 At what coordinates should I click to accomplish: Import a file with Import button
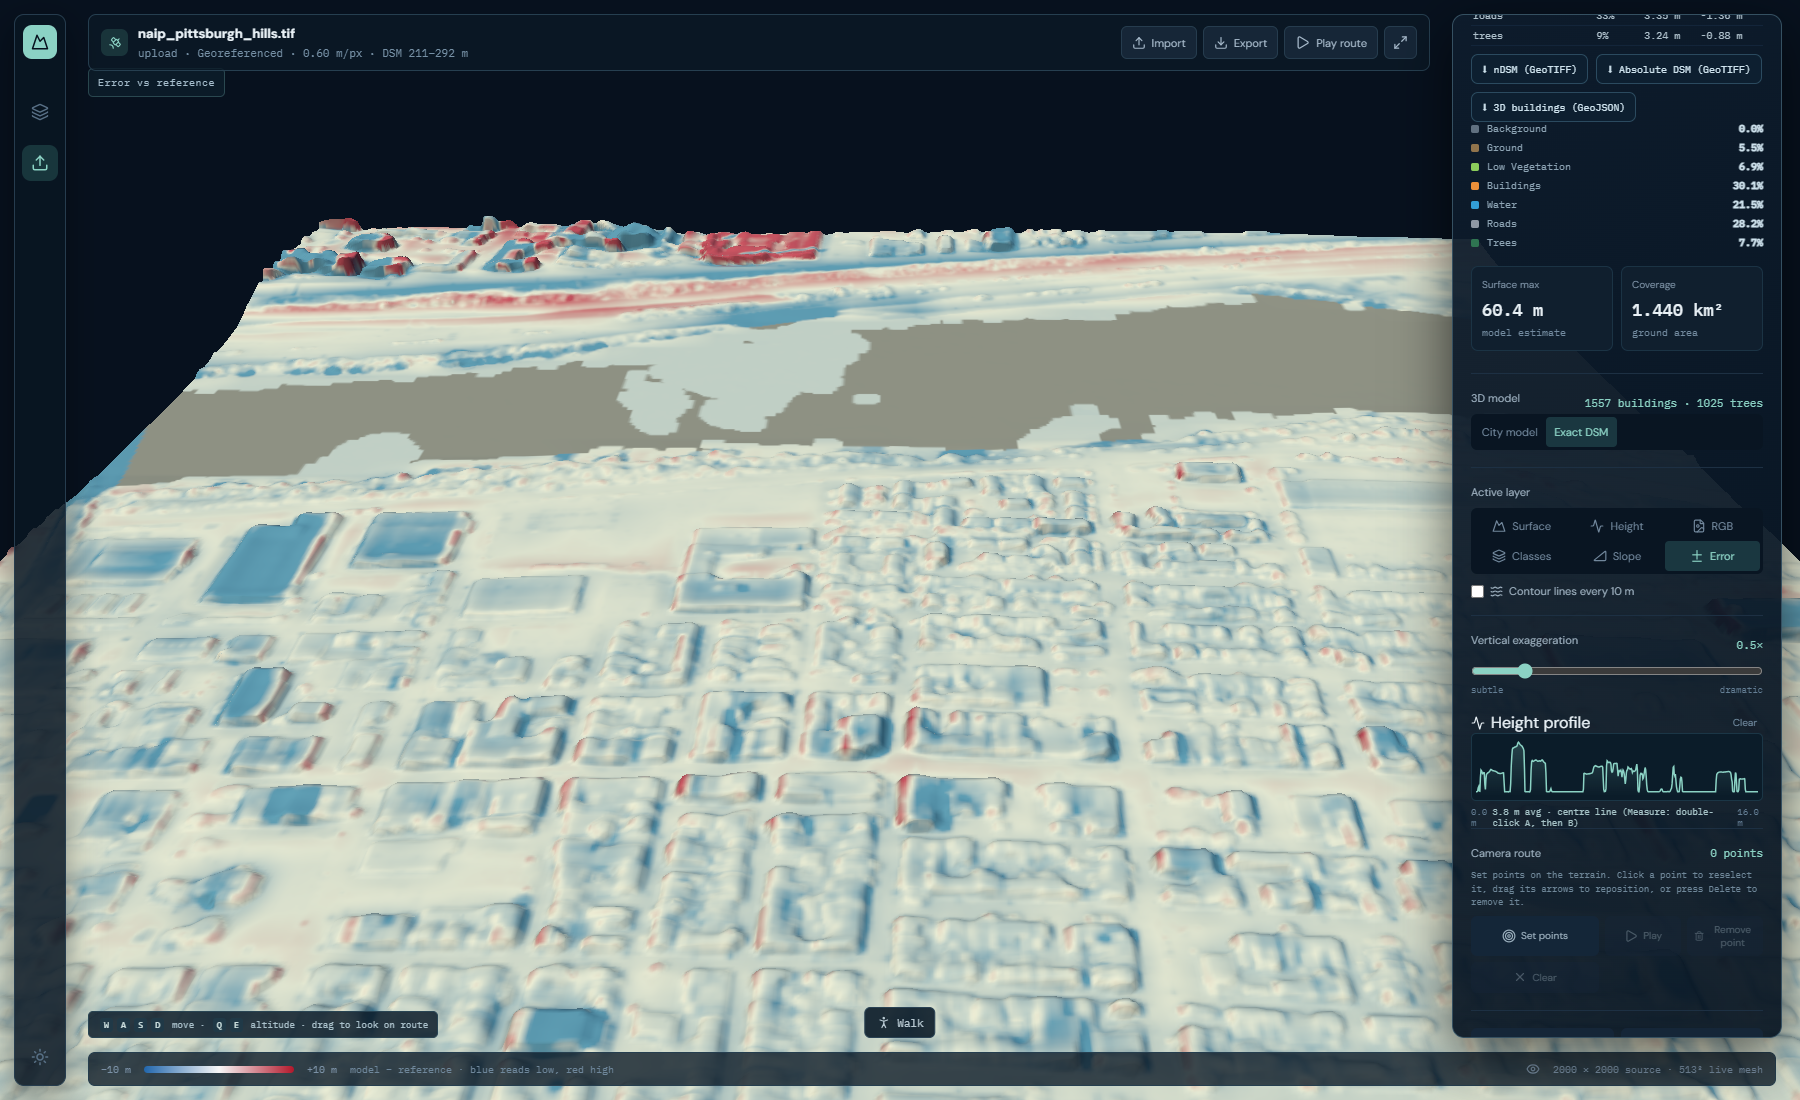(x=1159, y=43)
